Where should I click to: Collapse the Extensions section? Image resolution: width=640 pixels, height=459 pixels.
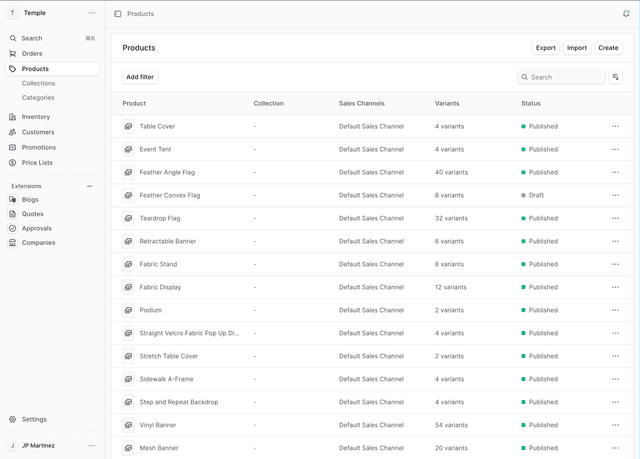(90, 186)
